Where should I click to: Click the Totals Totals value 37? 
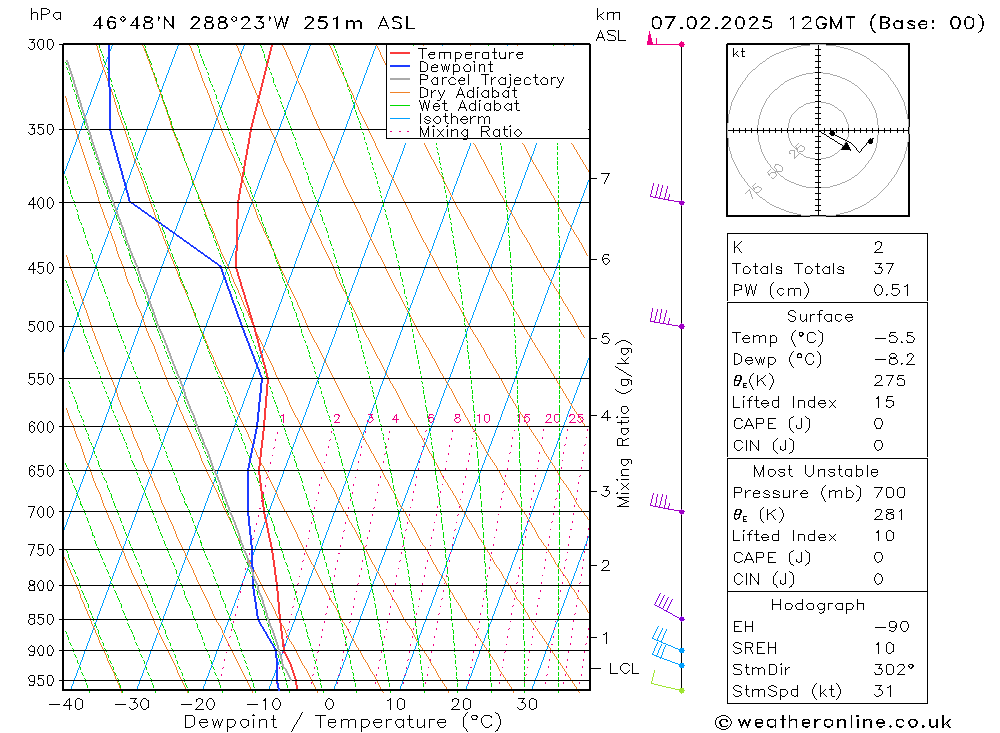tap(885, 269)
